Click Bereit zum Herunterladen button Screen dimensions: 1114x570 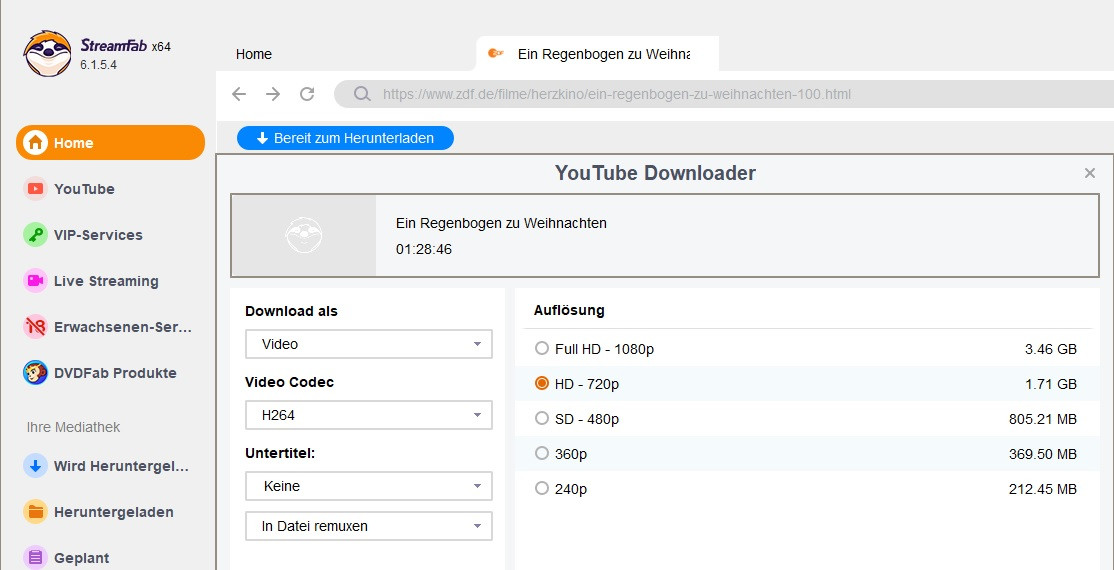coord(345,138)
